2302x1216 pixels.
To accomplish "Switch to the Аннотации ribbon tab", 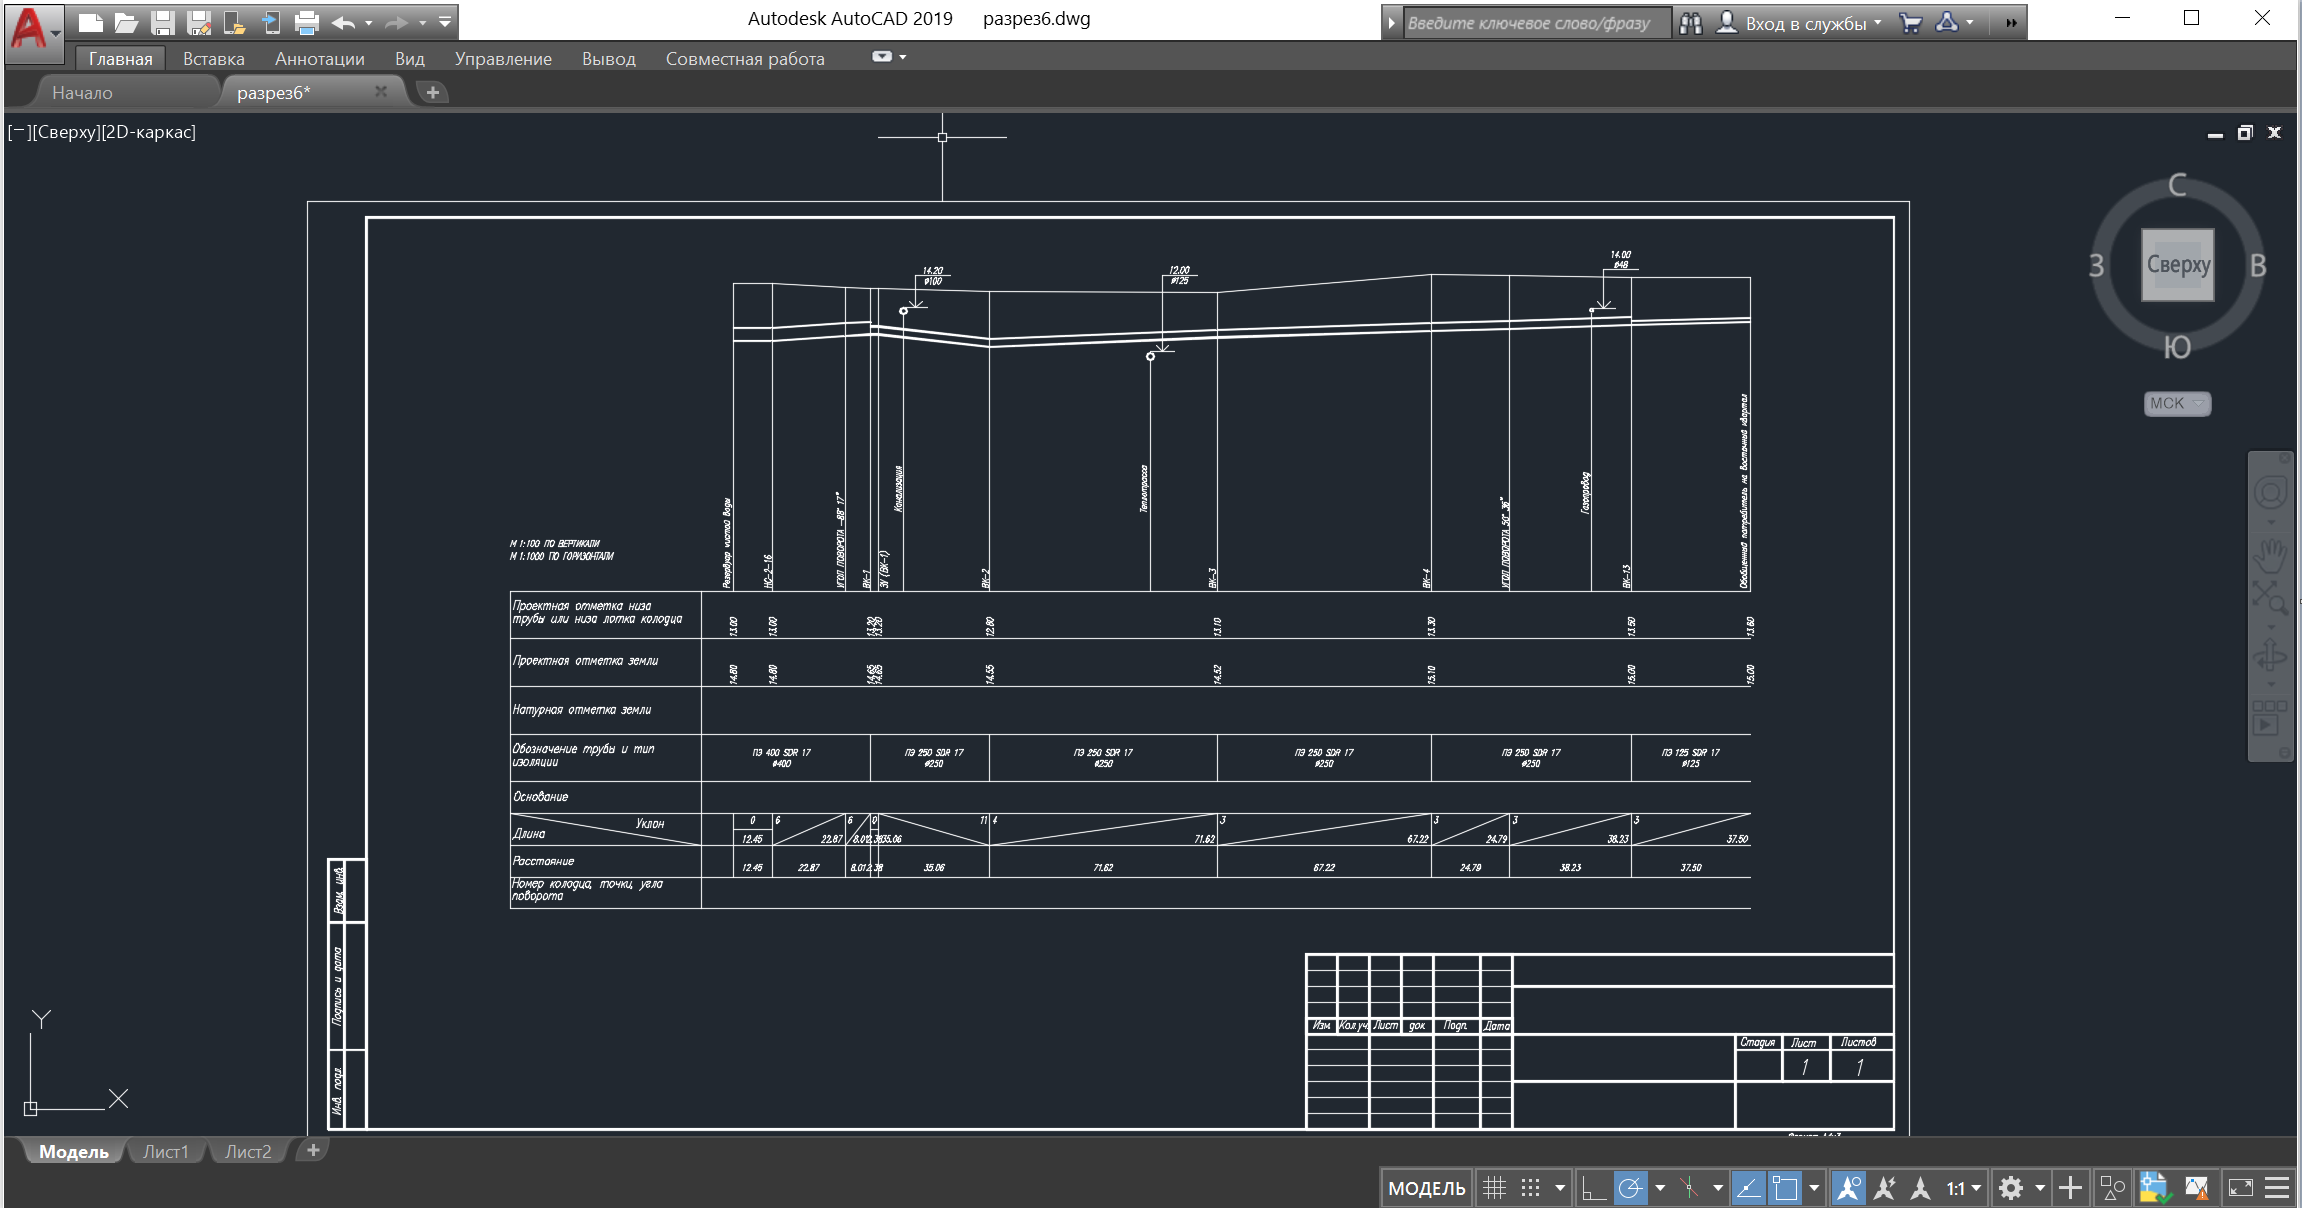I will point(319,59).
